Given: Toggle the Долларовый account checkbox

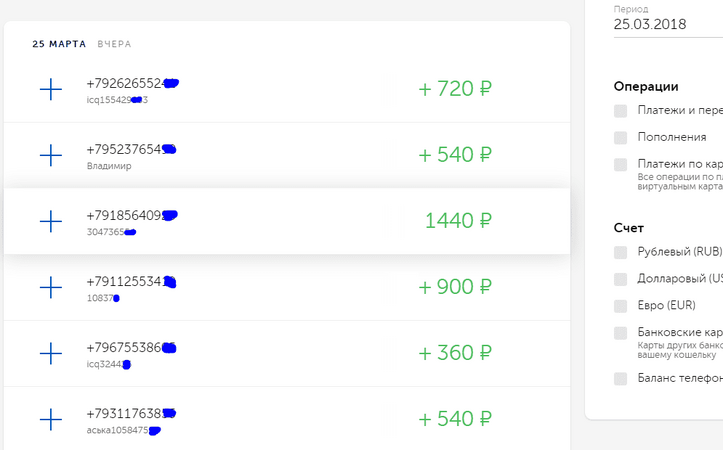Looking at the screenshot, I should pyautogui.click(x=621, y=279).
